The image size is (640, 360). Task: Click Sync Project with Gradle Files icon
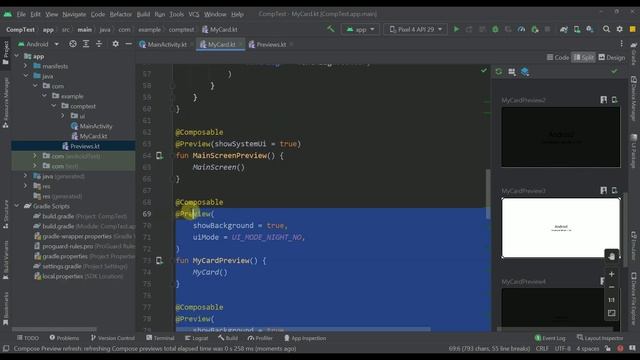pos(564,29)
